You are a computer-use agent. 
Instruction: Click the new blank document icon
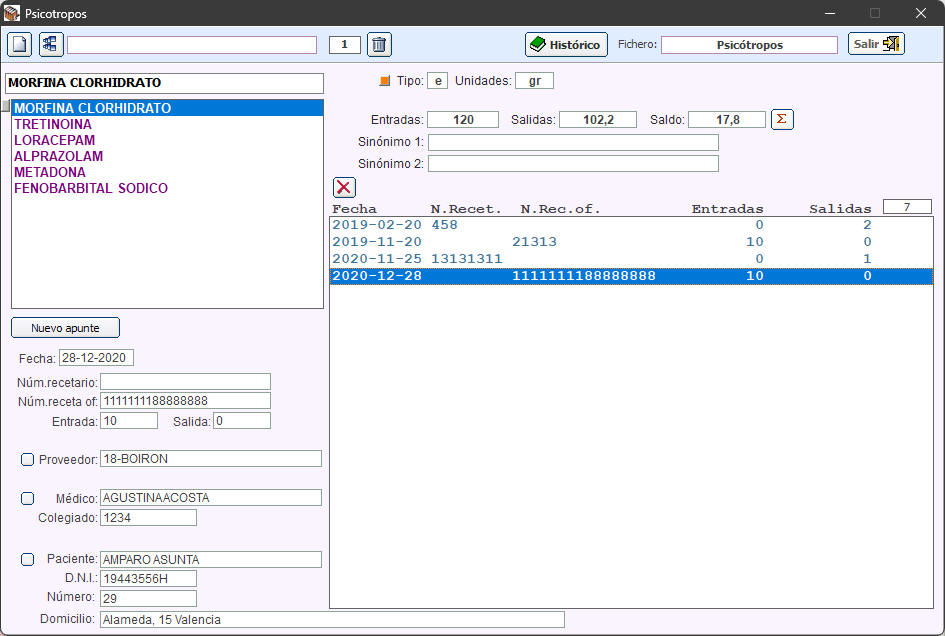pyautogui.click(x=20, y=45)
